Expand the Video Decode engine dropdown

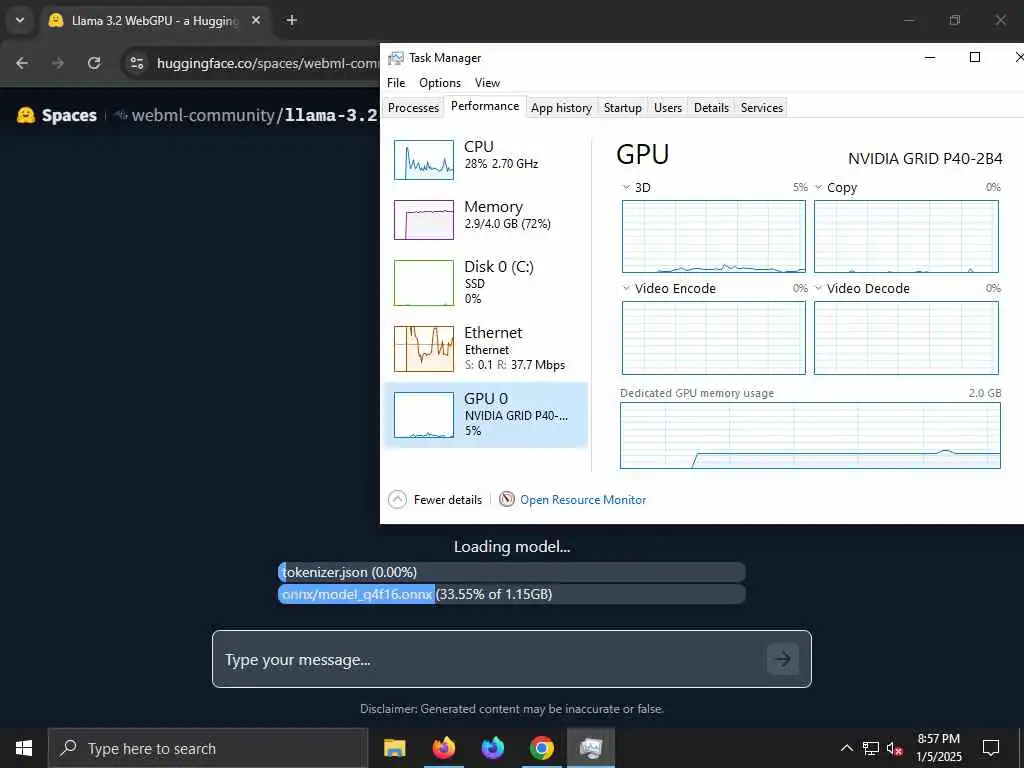pyautogui.click(x=818, y=288)
